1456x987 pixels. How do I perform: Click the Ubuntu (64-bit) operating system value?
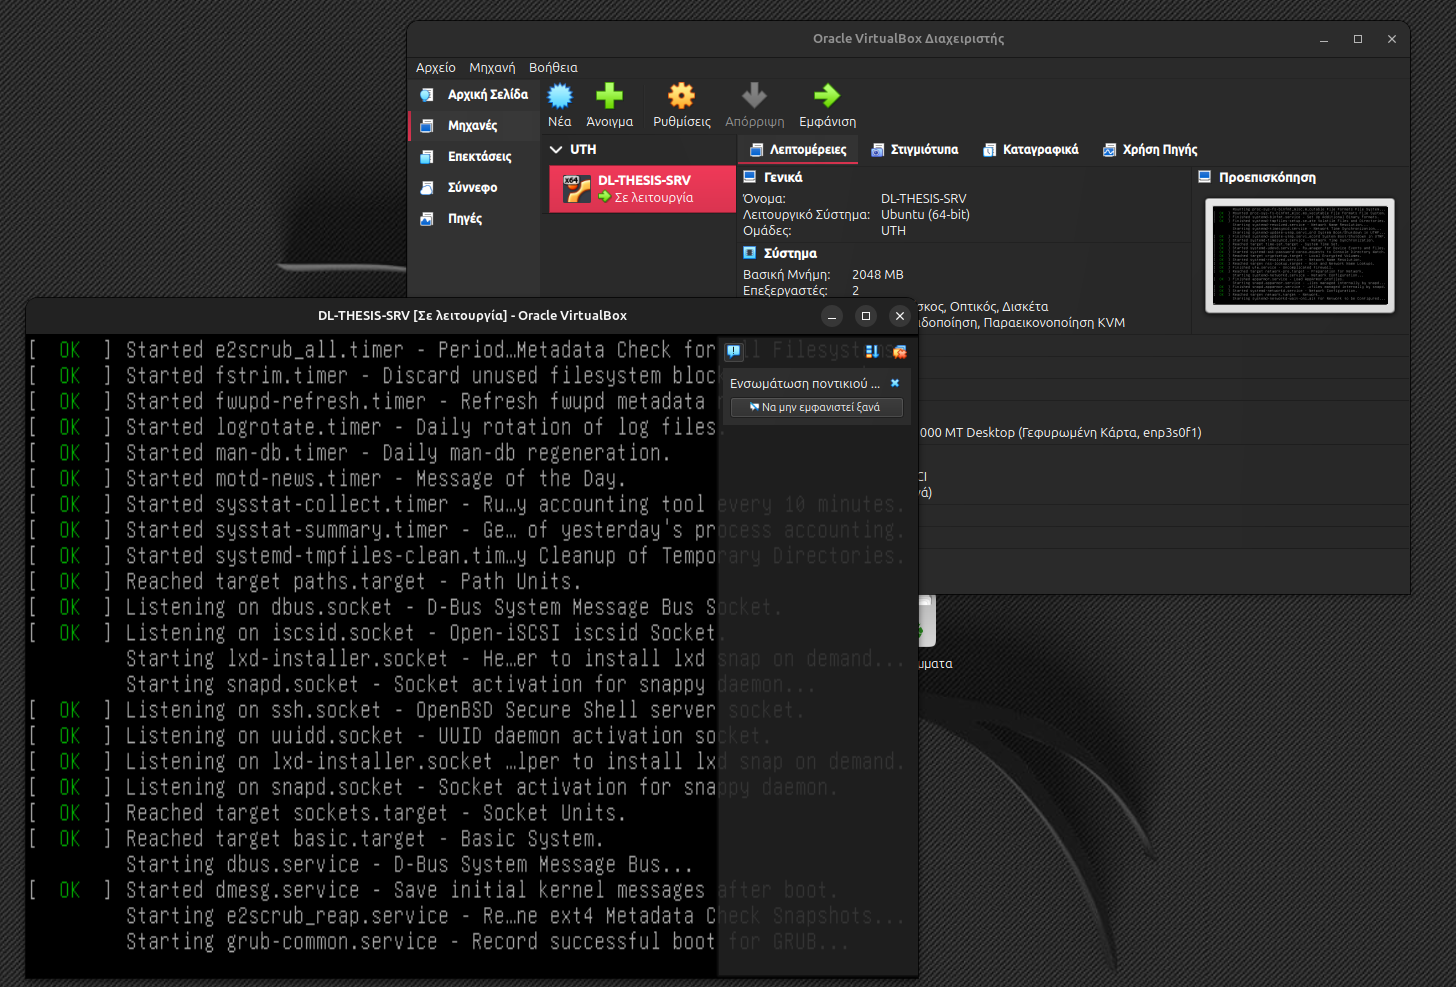[925, 214]
